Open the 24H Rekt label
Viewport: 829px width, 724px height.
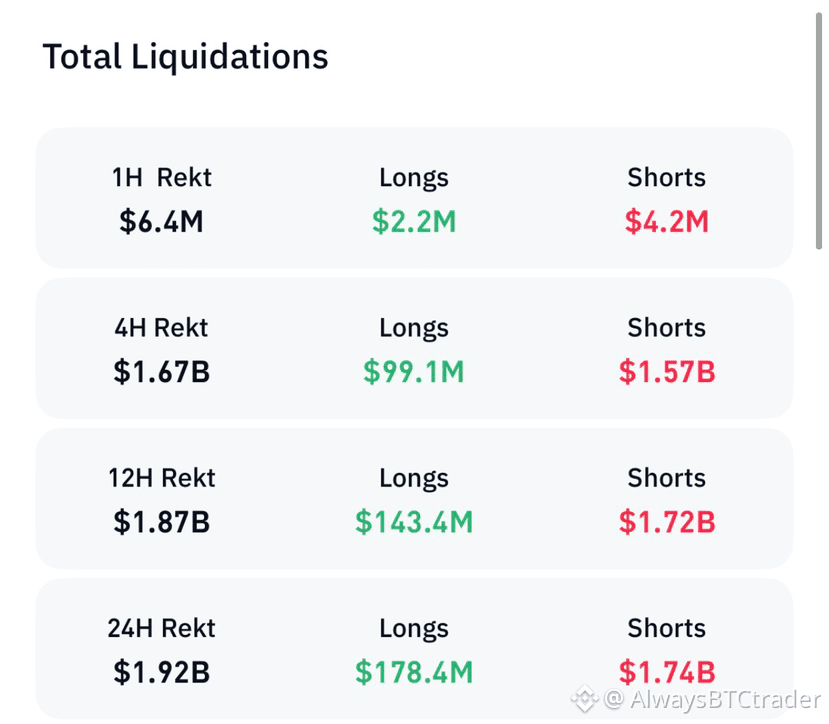[x=161, y=628]
